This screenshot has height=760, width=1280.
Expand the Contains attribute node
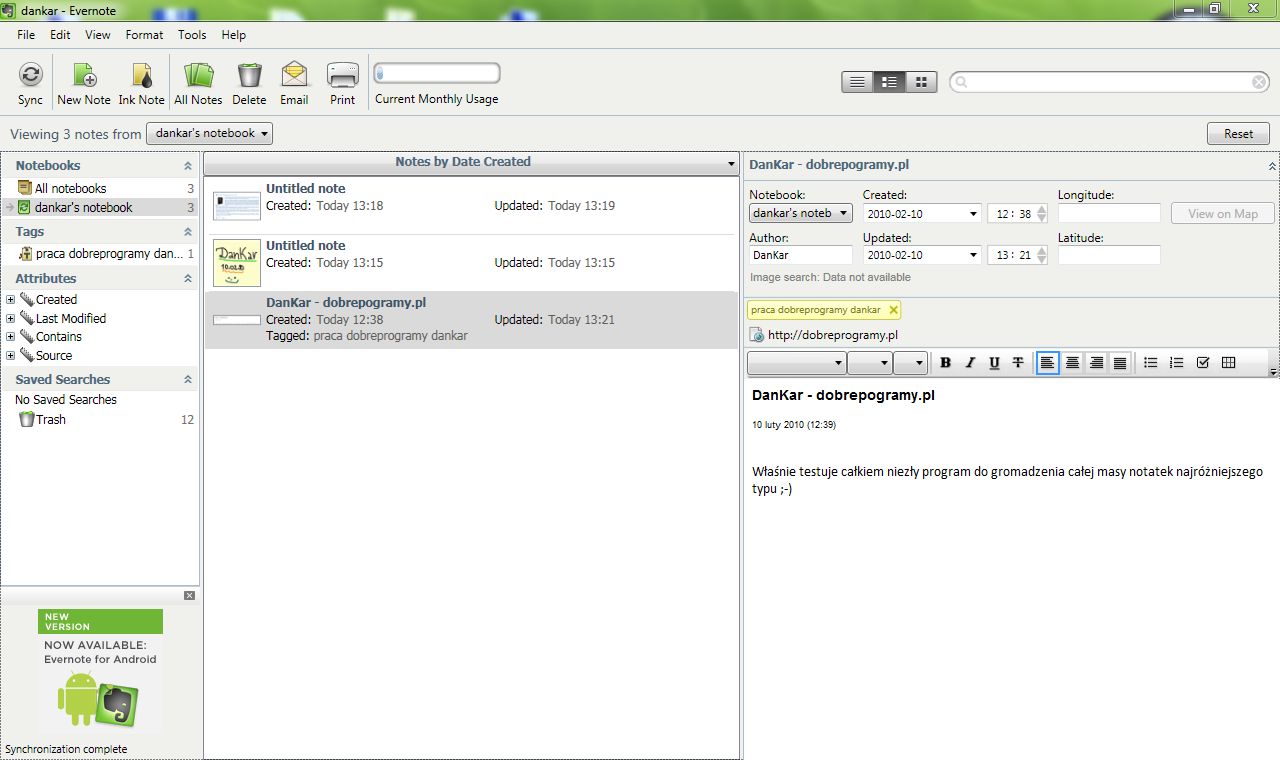(10, 337)
